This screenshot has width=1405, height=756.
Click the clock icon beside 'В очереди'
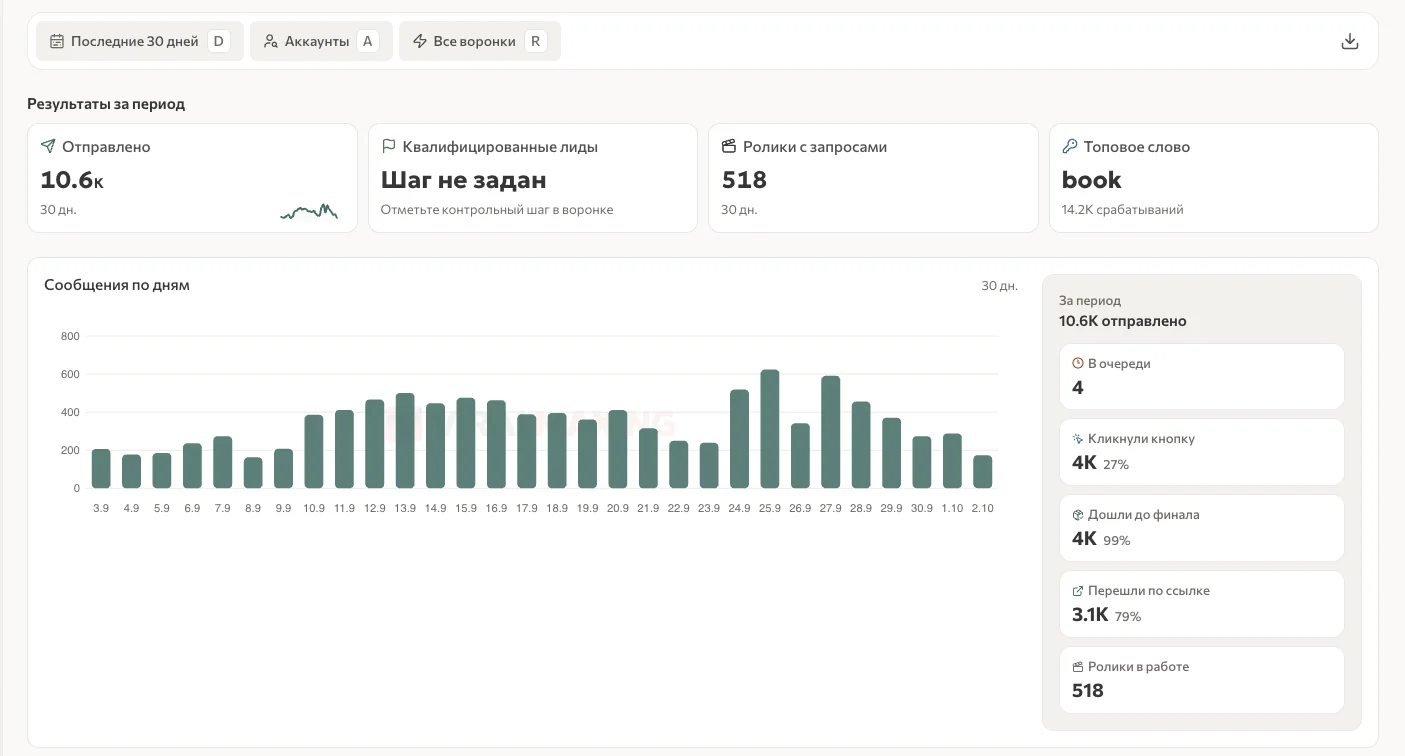(x=1078, y=363)
